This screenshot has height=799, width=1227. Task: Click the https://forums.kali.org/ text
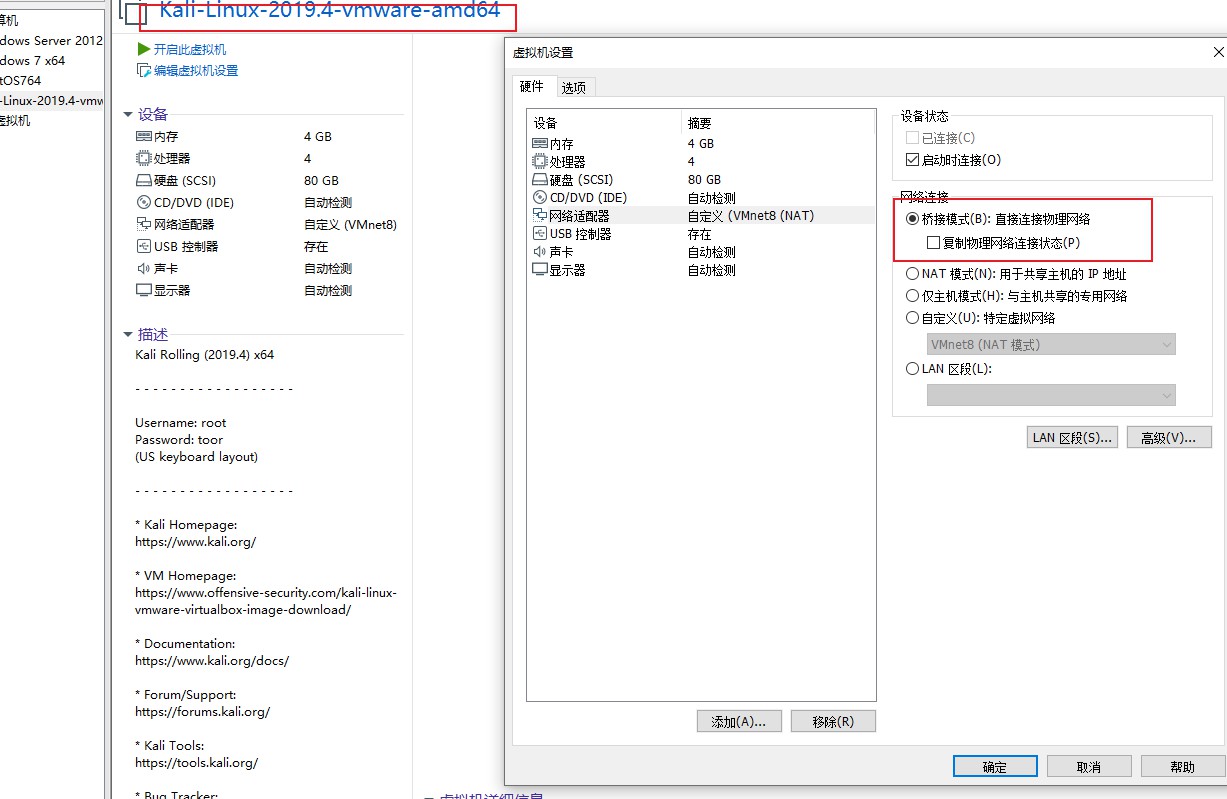coord(203,712)
